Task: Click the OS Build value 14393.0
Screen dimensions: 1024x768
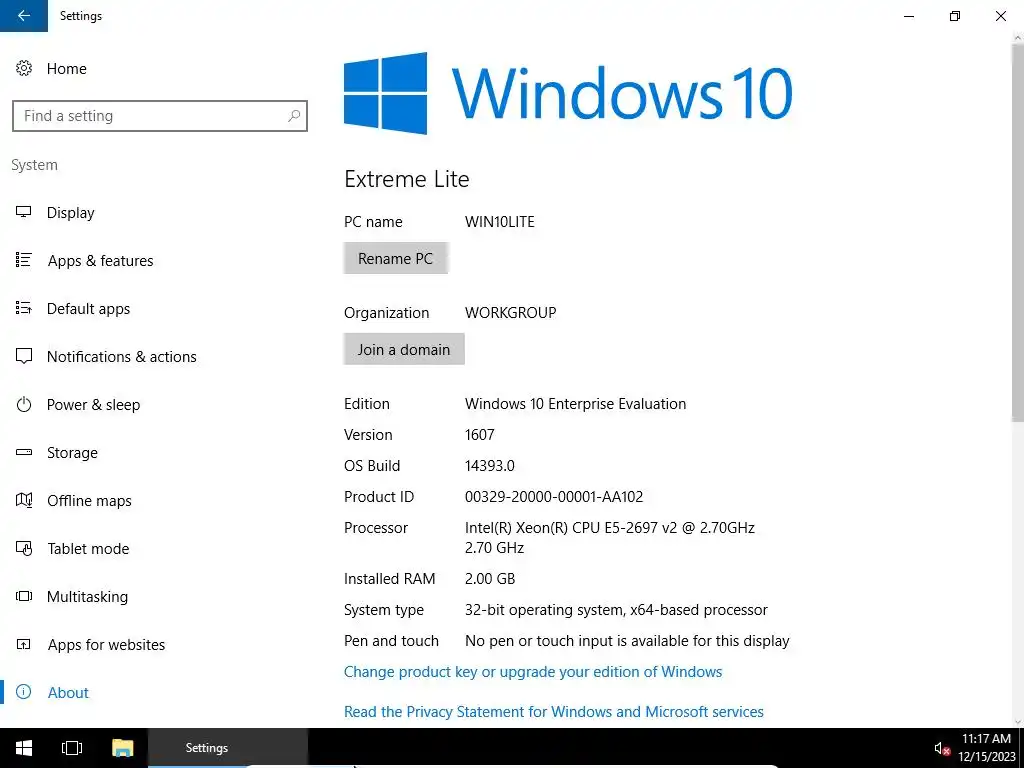Action: tap(490, 466)
